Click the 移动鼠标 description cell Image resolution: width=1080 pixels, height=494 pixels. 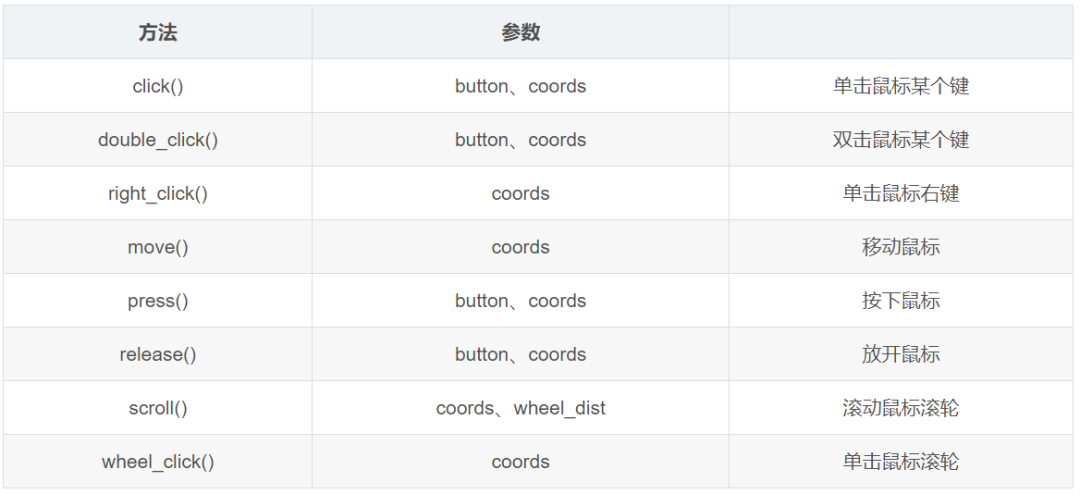pos(900,247)
